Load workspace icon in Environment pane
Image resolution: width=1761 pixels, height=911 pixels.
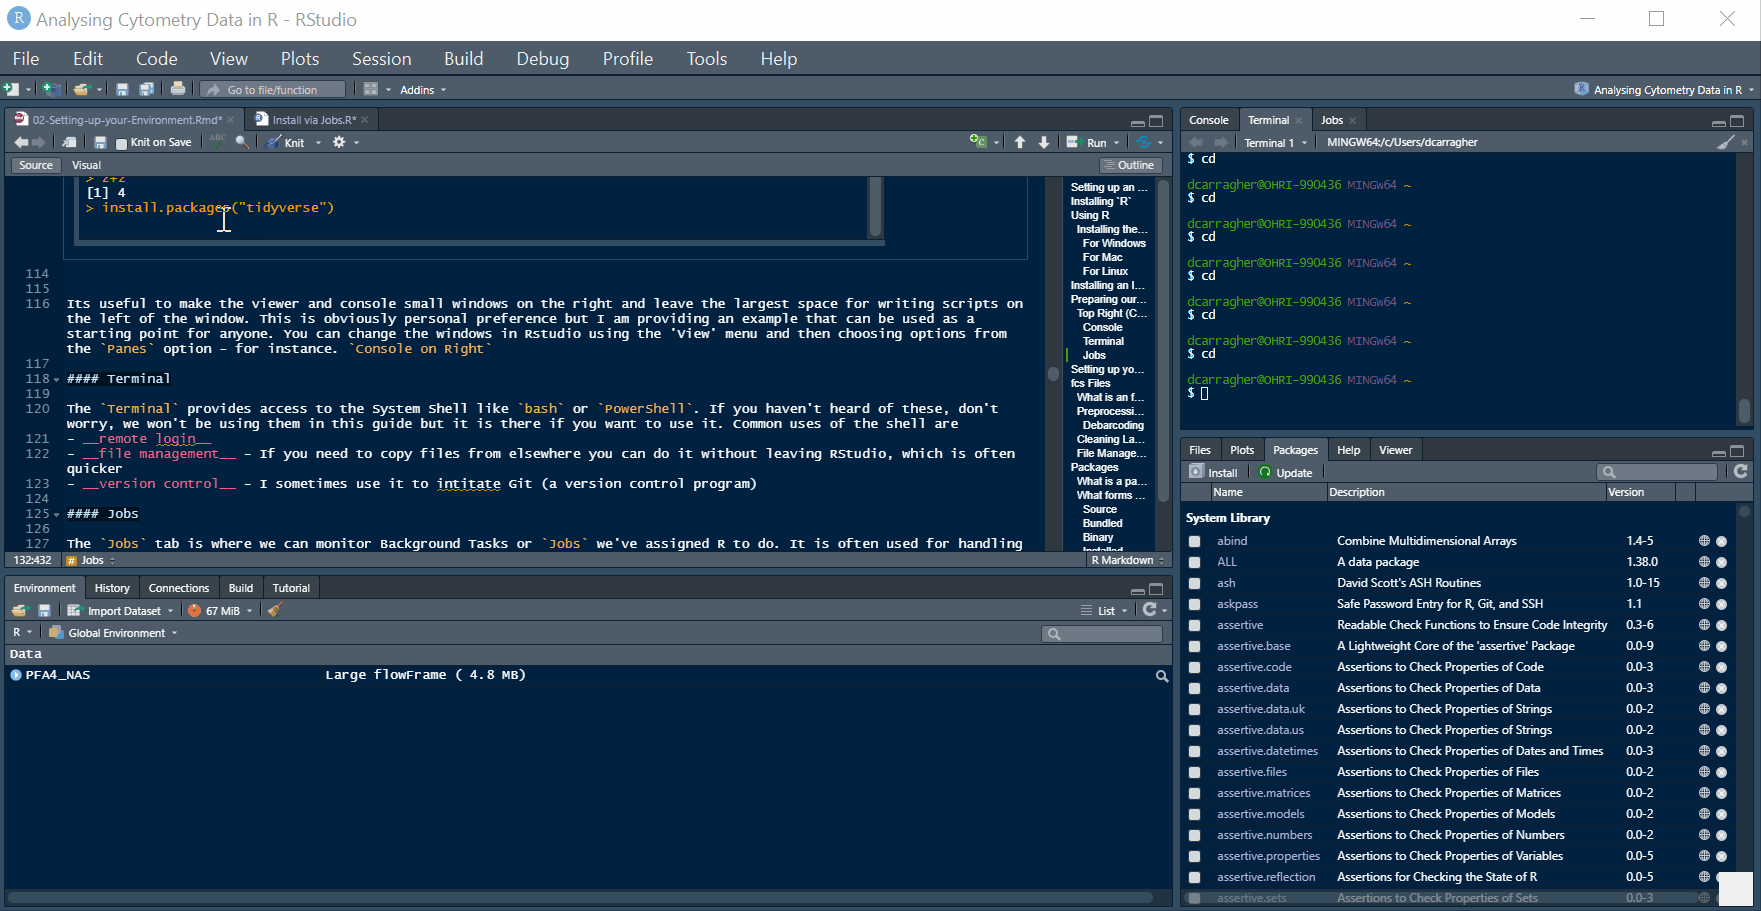[x=20, y=610]
